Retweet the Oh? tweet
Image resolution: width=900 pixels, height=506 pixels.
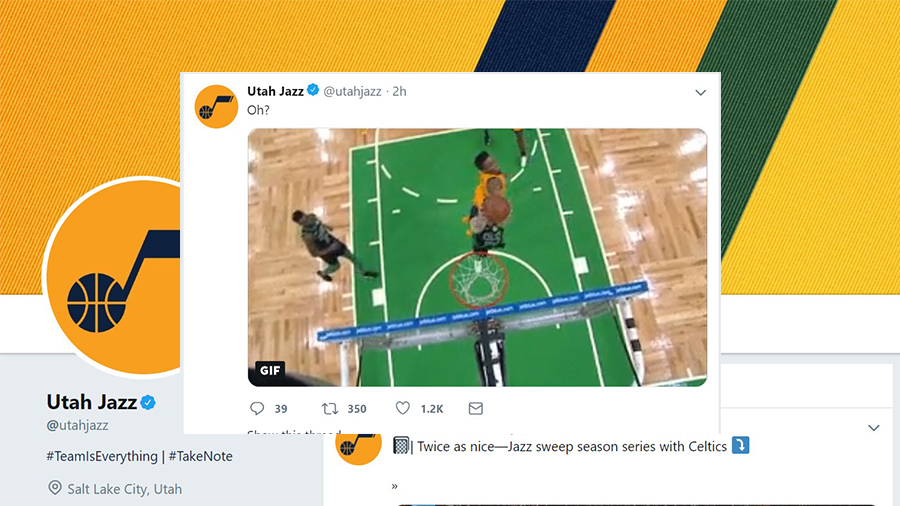coord(329,408)
